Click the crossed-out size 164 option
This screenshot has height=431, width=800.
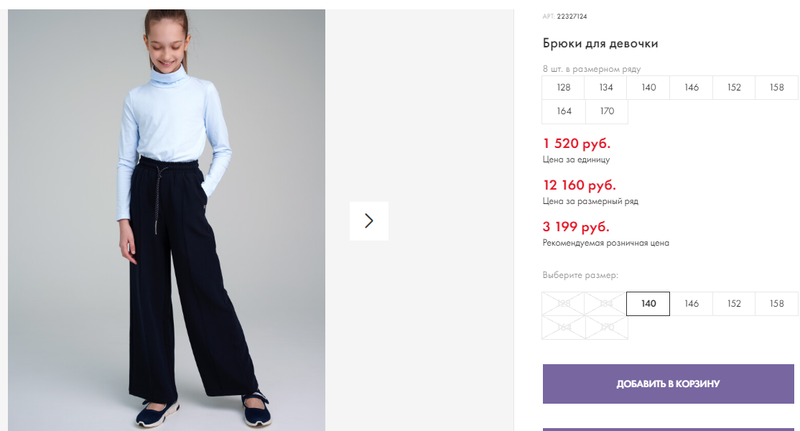click(x=563, y=327)
